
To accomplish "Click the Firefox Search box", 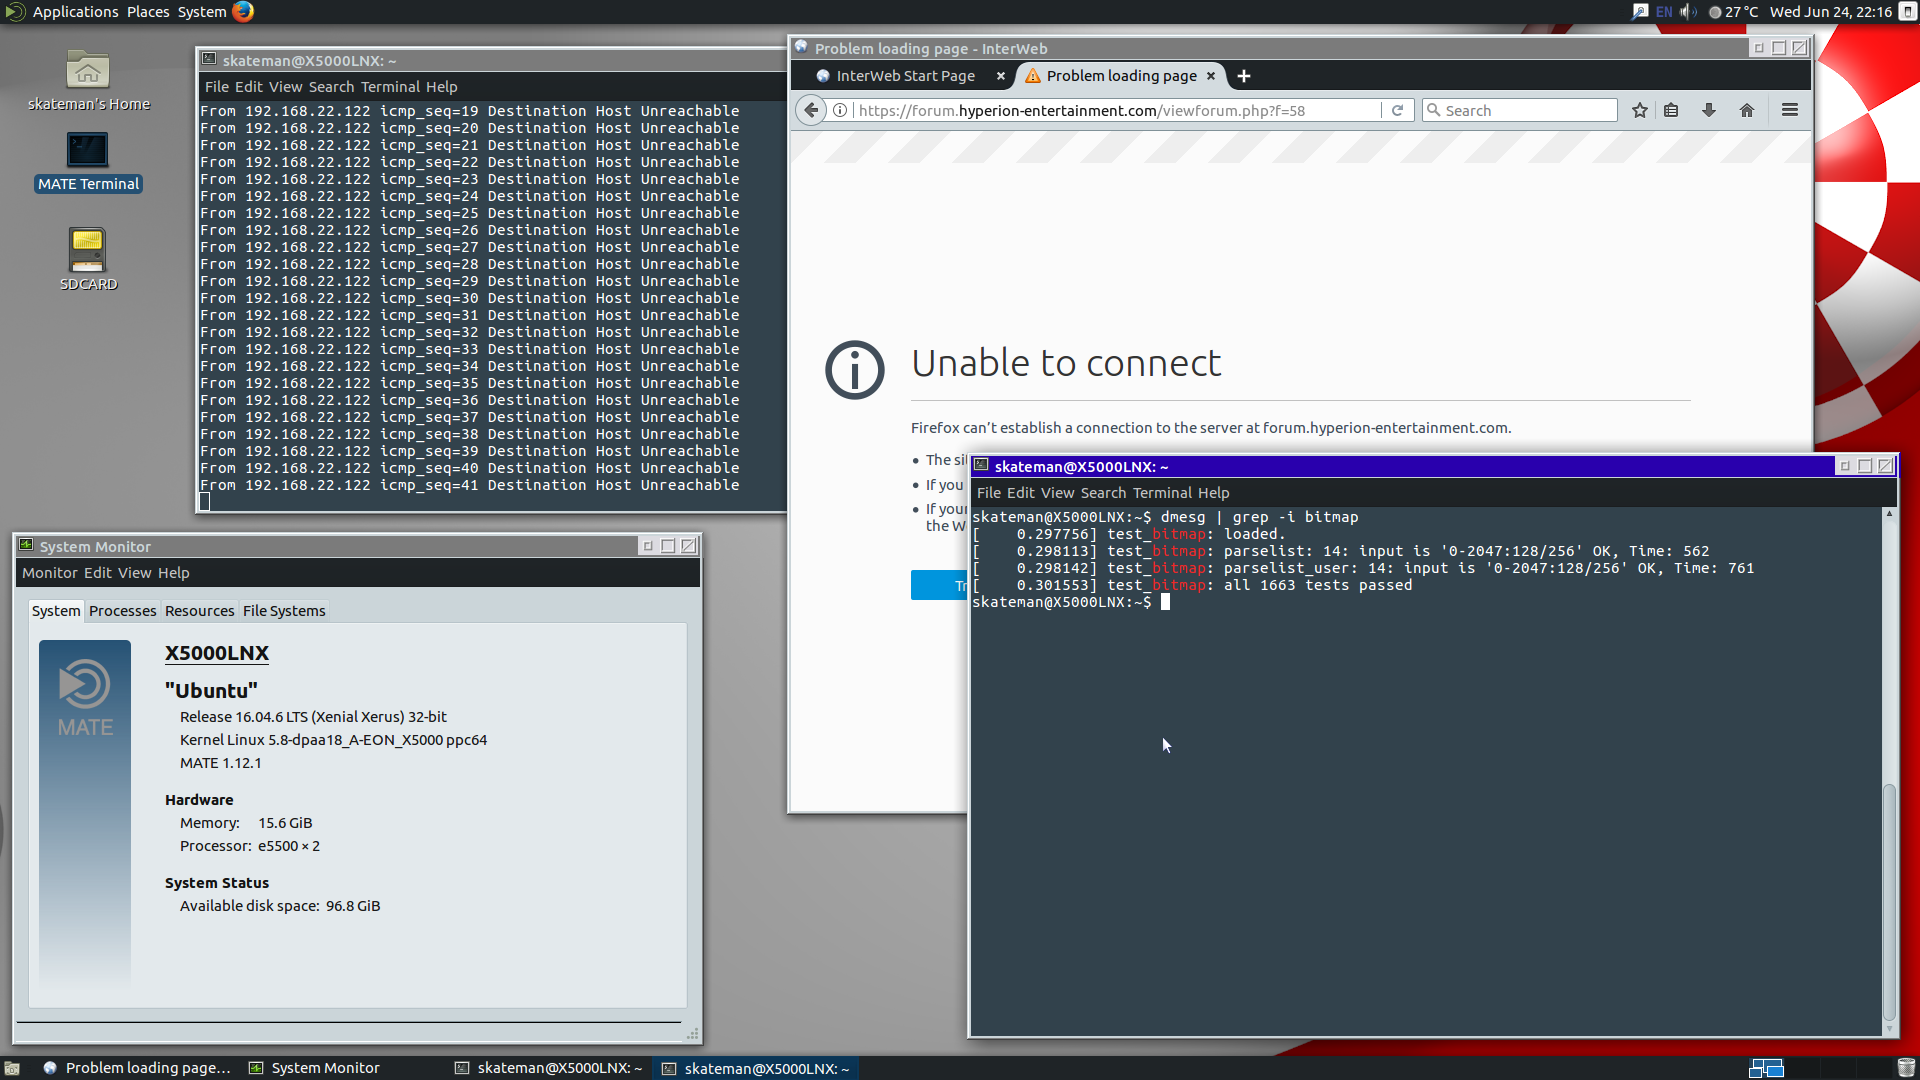I will pyautogui.click(x=1519, y=110).
